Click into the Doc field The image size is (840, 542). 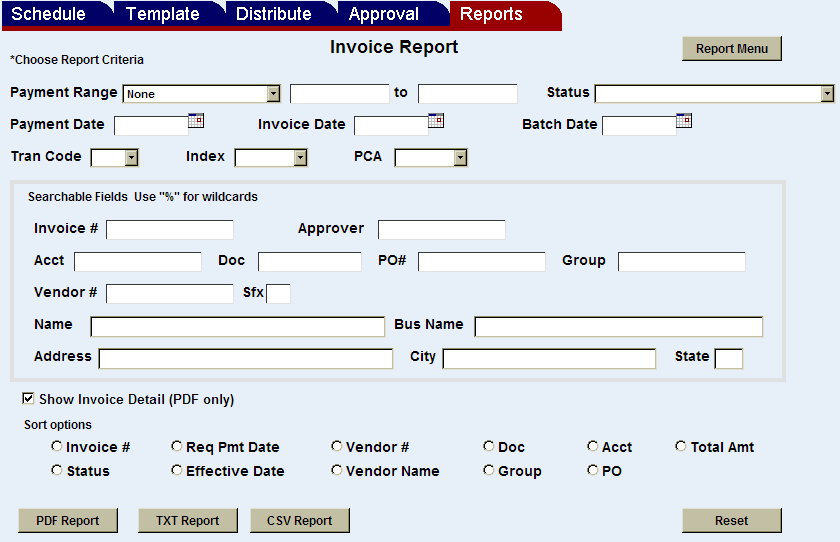[310, 262]
